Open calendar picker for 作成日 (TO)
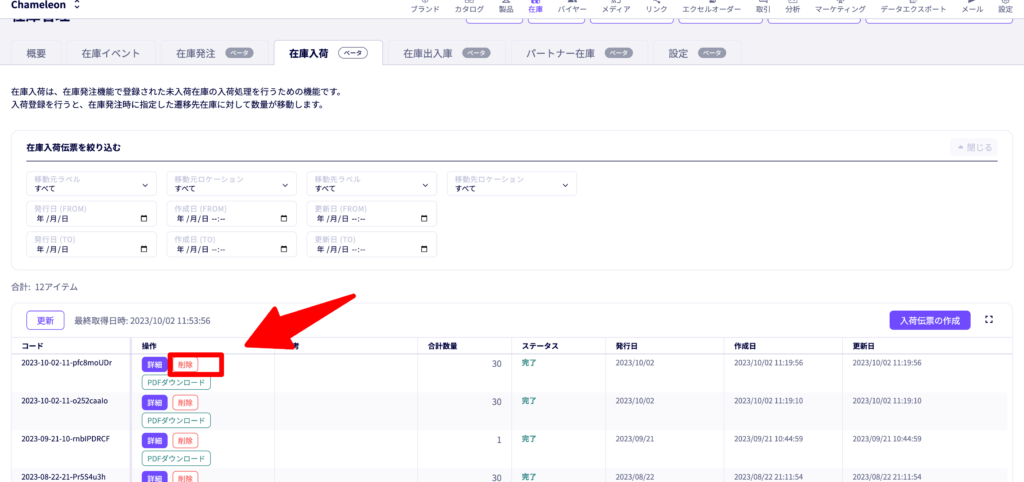 (283, 249)
